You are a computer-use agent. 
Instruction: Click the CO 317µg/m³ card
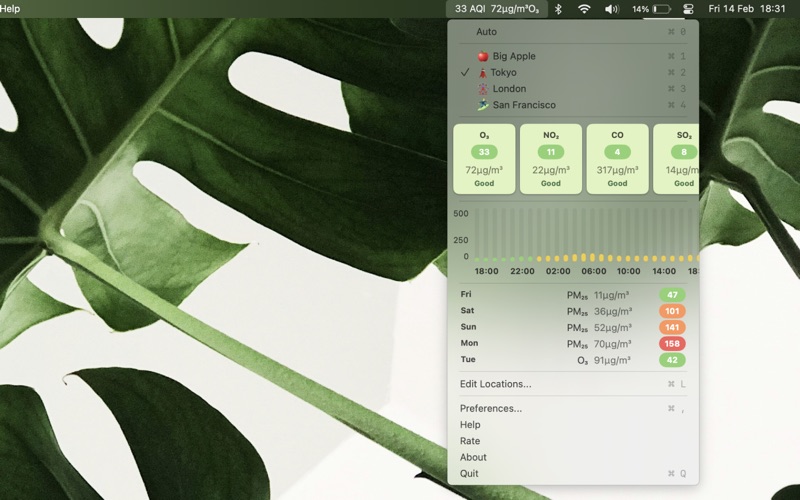617,159
